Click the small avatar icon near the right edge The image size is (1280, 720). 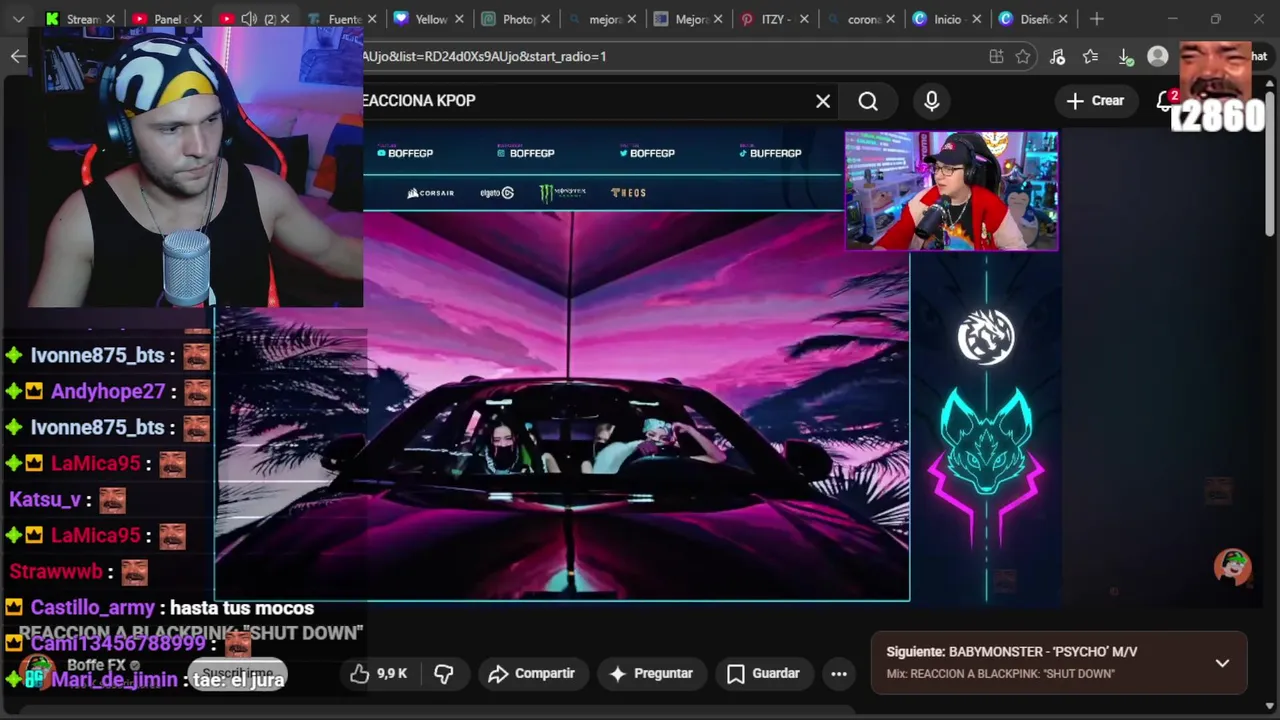pyautogui.click(x=1232, y=567)
